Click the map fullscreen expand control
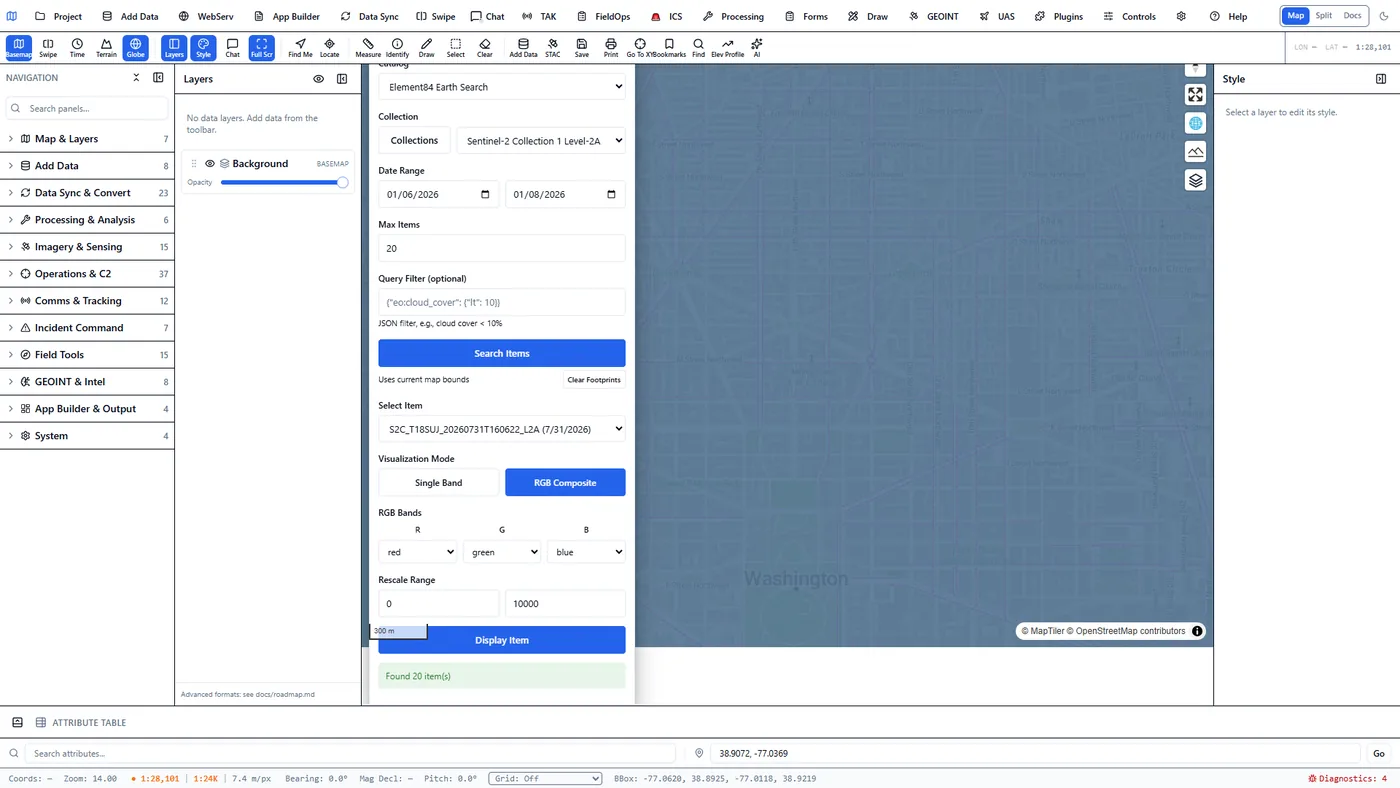 tap(1195, 94)
